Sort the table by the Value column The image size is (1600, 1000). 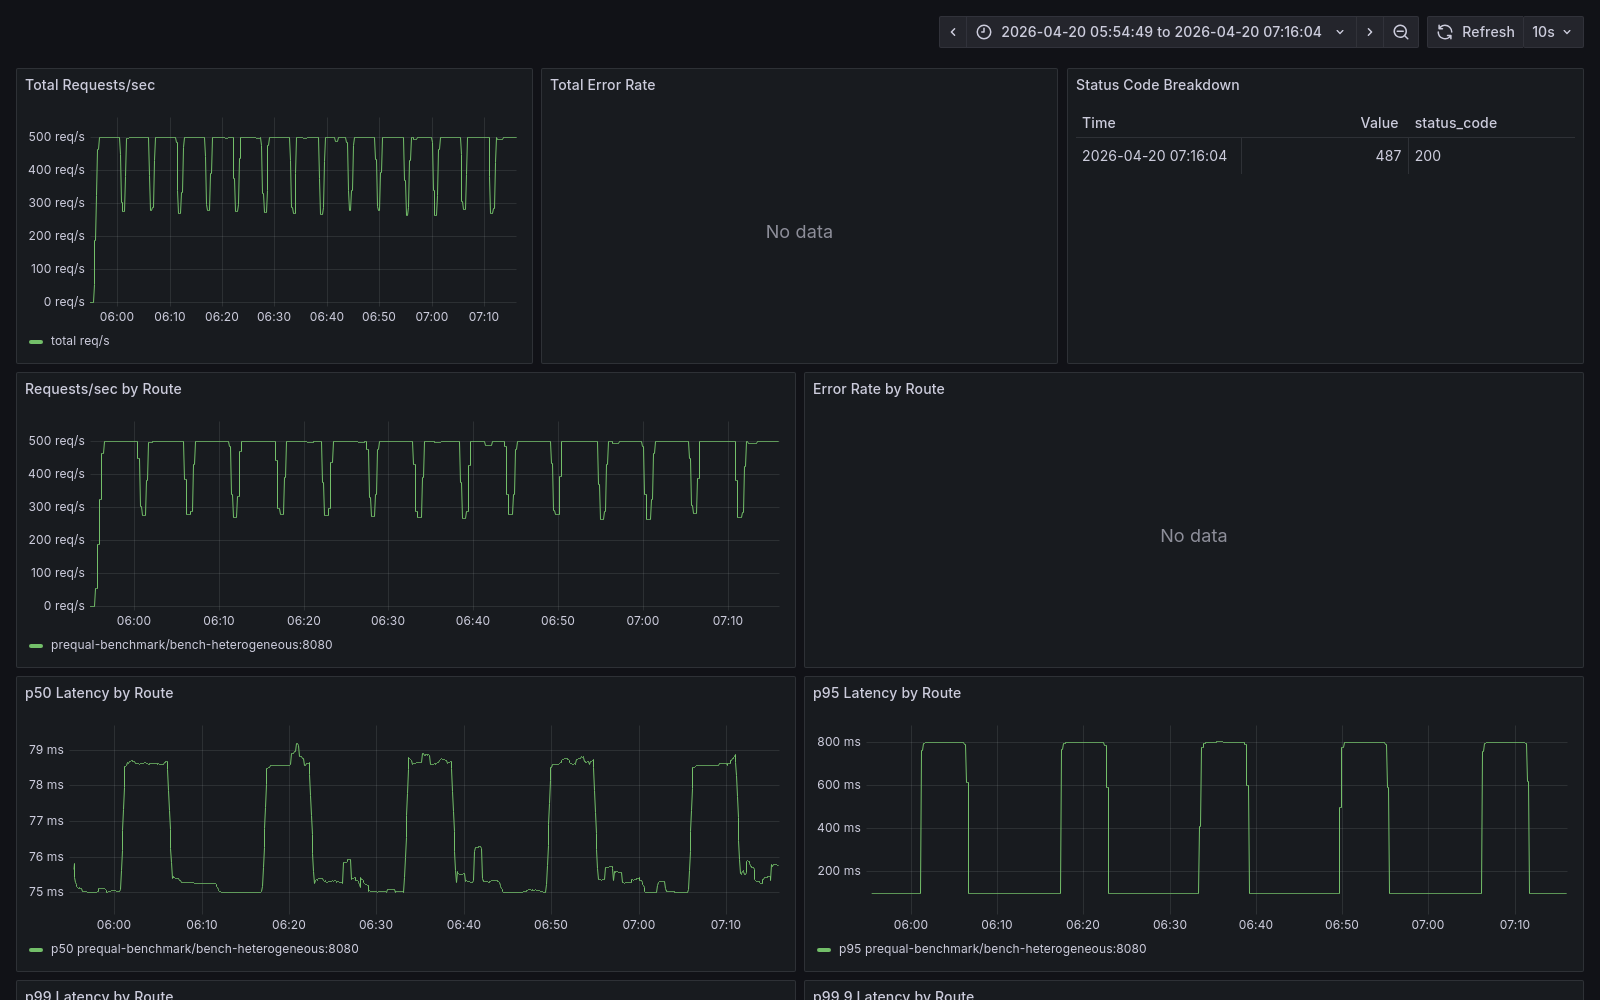click(1379, 122)
